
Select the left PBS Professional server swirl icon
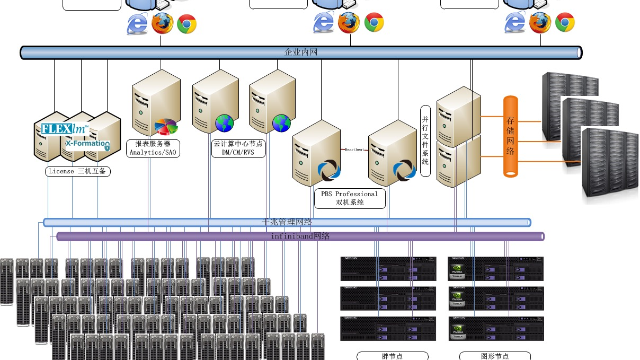pos(329,170)
